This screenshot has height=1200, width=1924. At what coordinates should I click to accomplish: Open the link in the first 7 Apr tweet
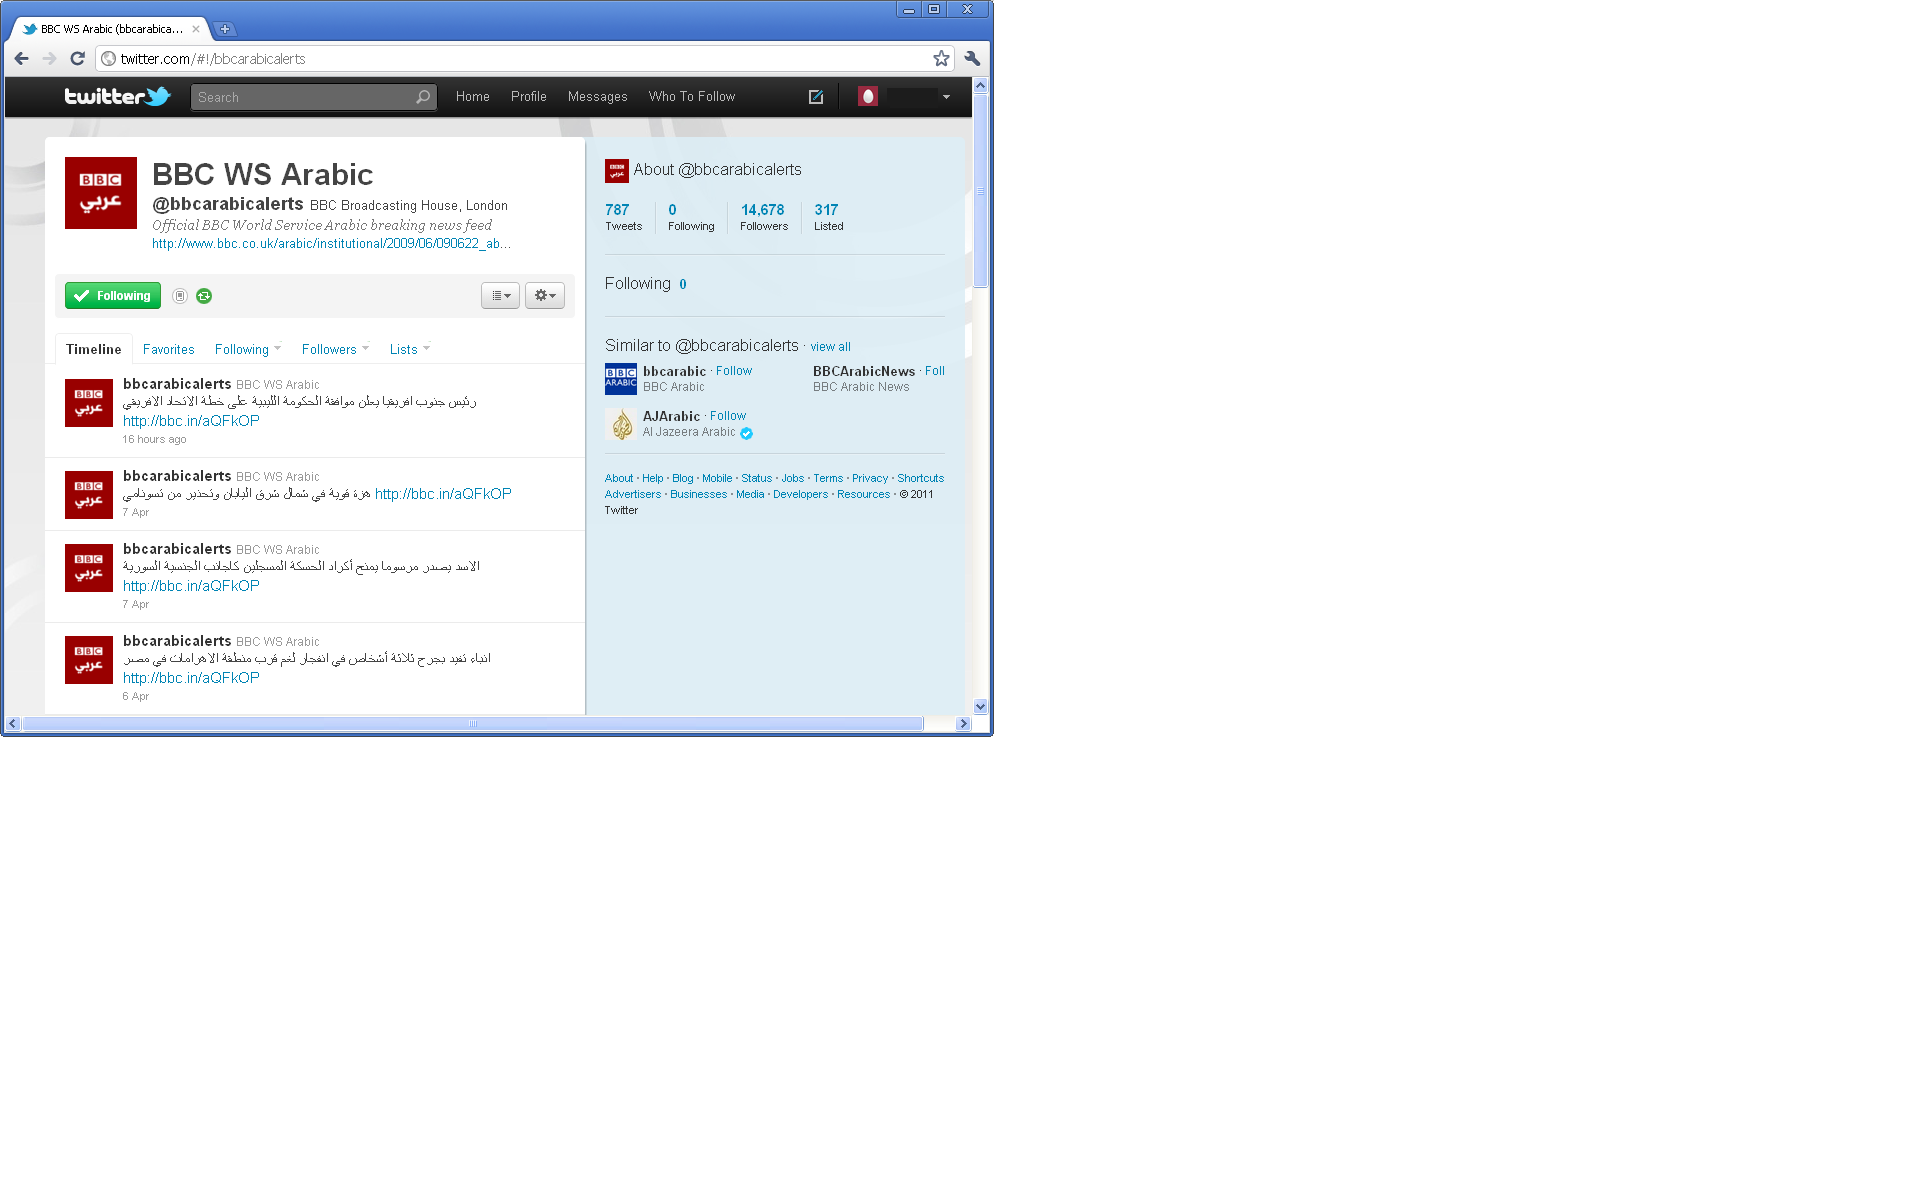(443, 494)
